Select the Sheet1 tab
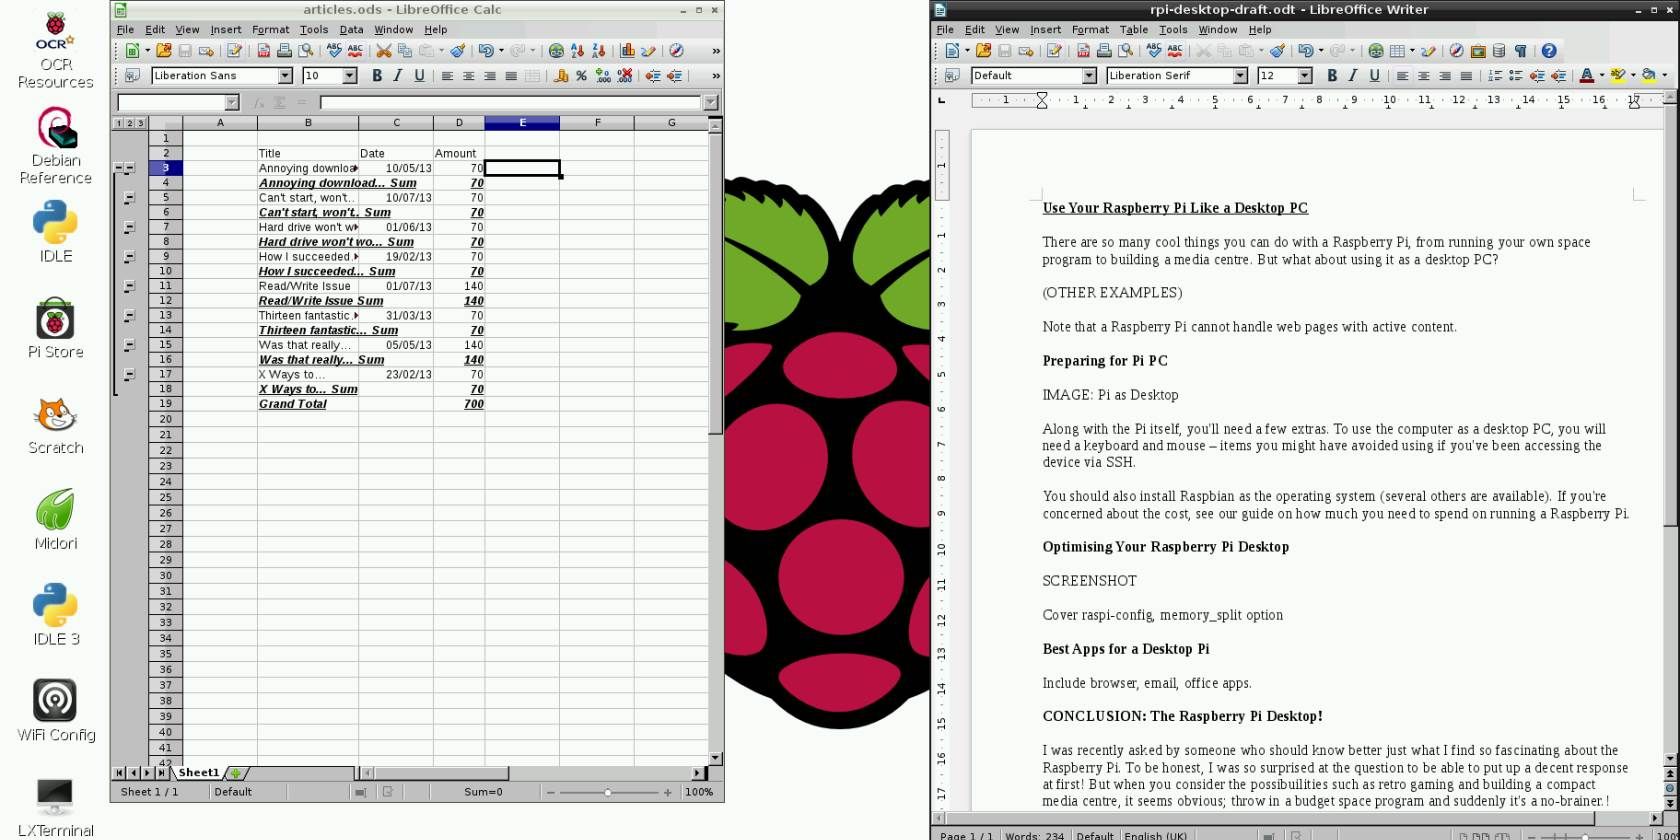This screenshot has height=840, width=1680. click(x=198, y=773)
